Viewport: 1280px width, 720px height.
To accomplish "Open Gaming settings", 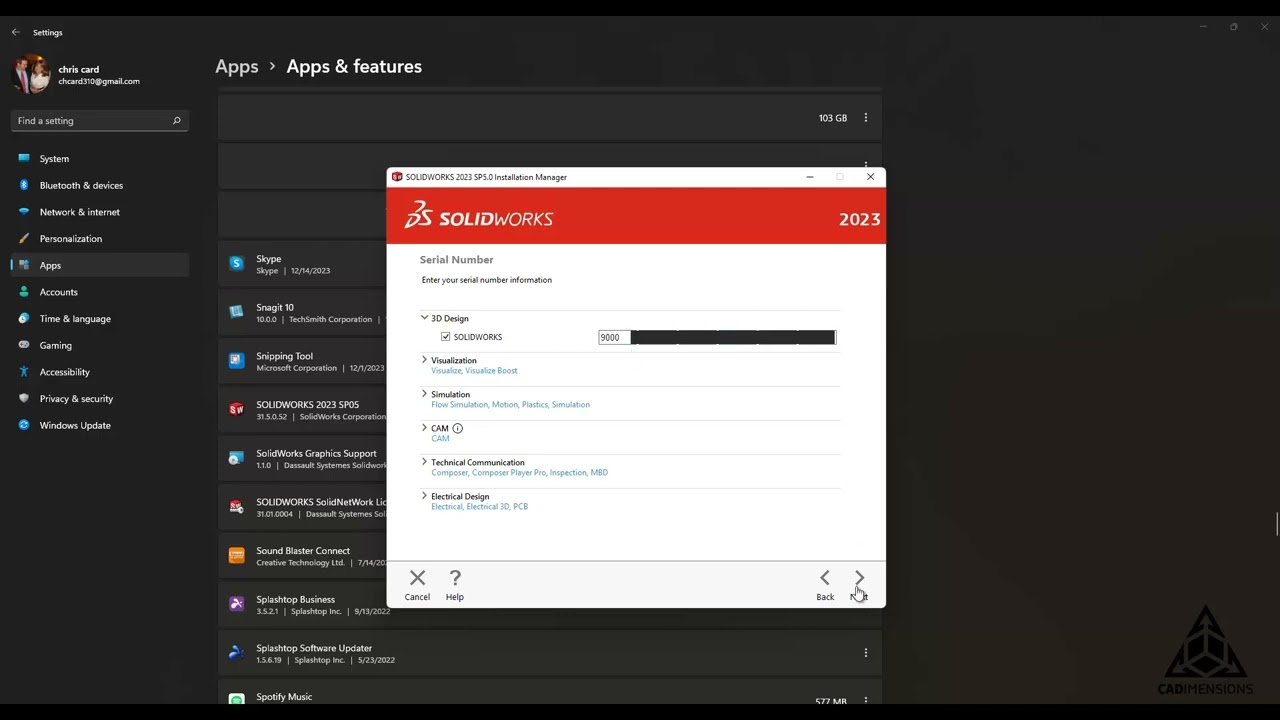I will click(100, 345).
